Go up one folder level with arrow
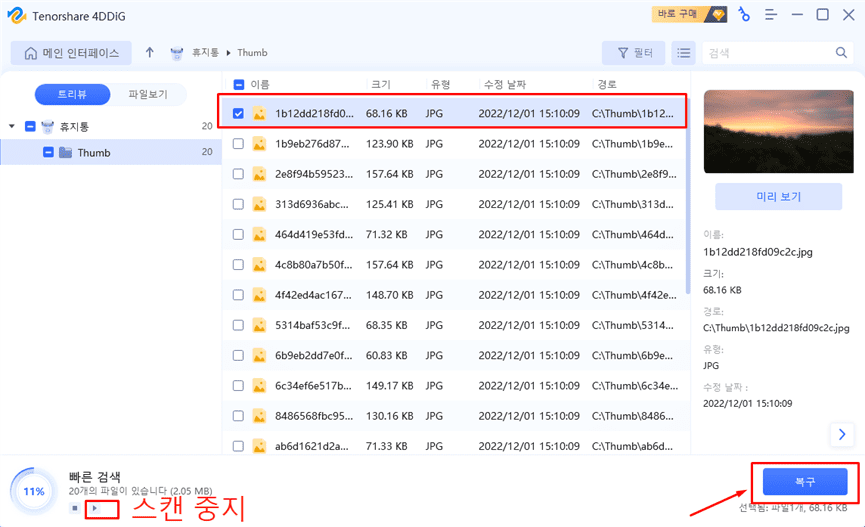 point(150,53)
